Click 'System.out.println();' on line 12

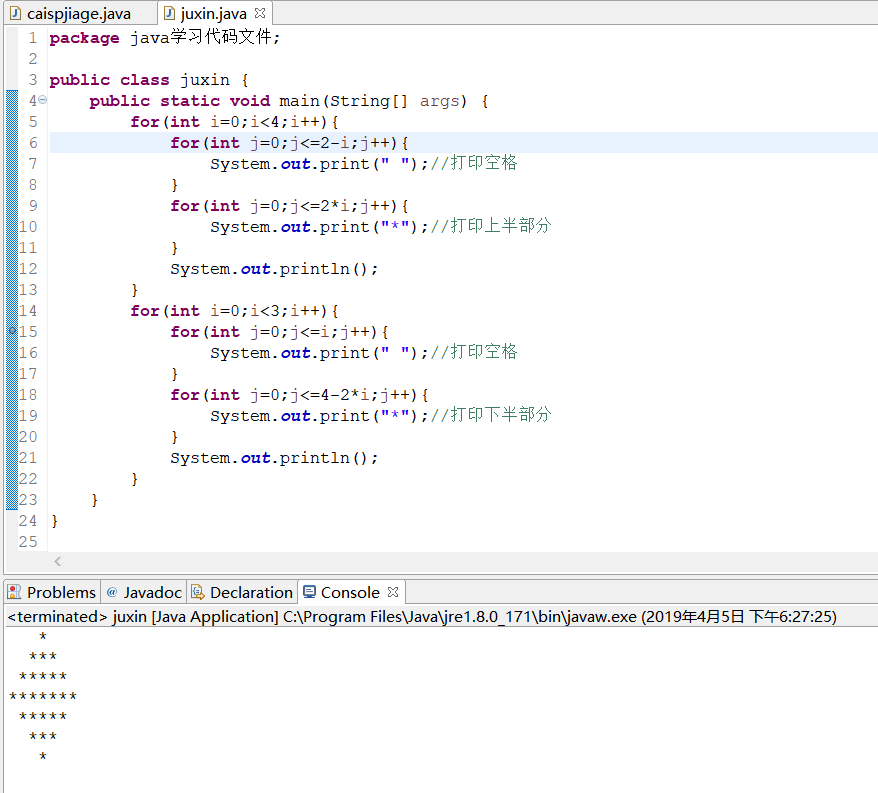click(274, 269)
